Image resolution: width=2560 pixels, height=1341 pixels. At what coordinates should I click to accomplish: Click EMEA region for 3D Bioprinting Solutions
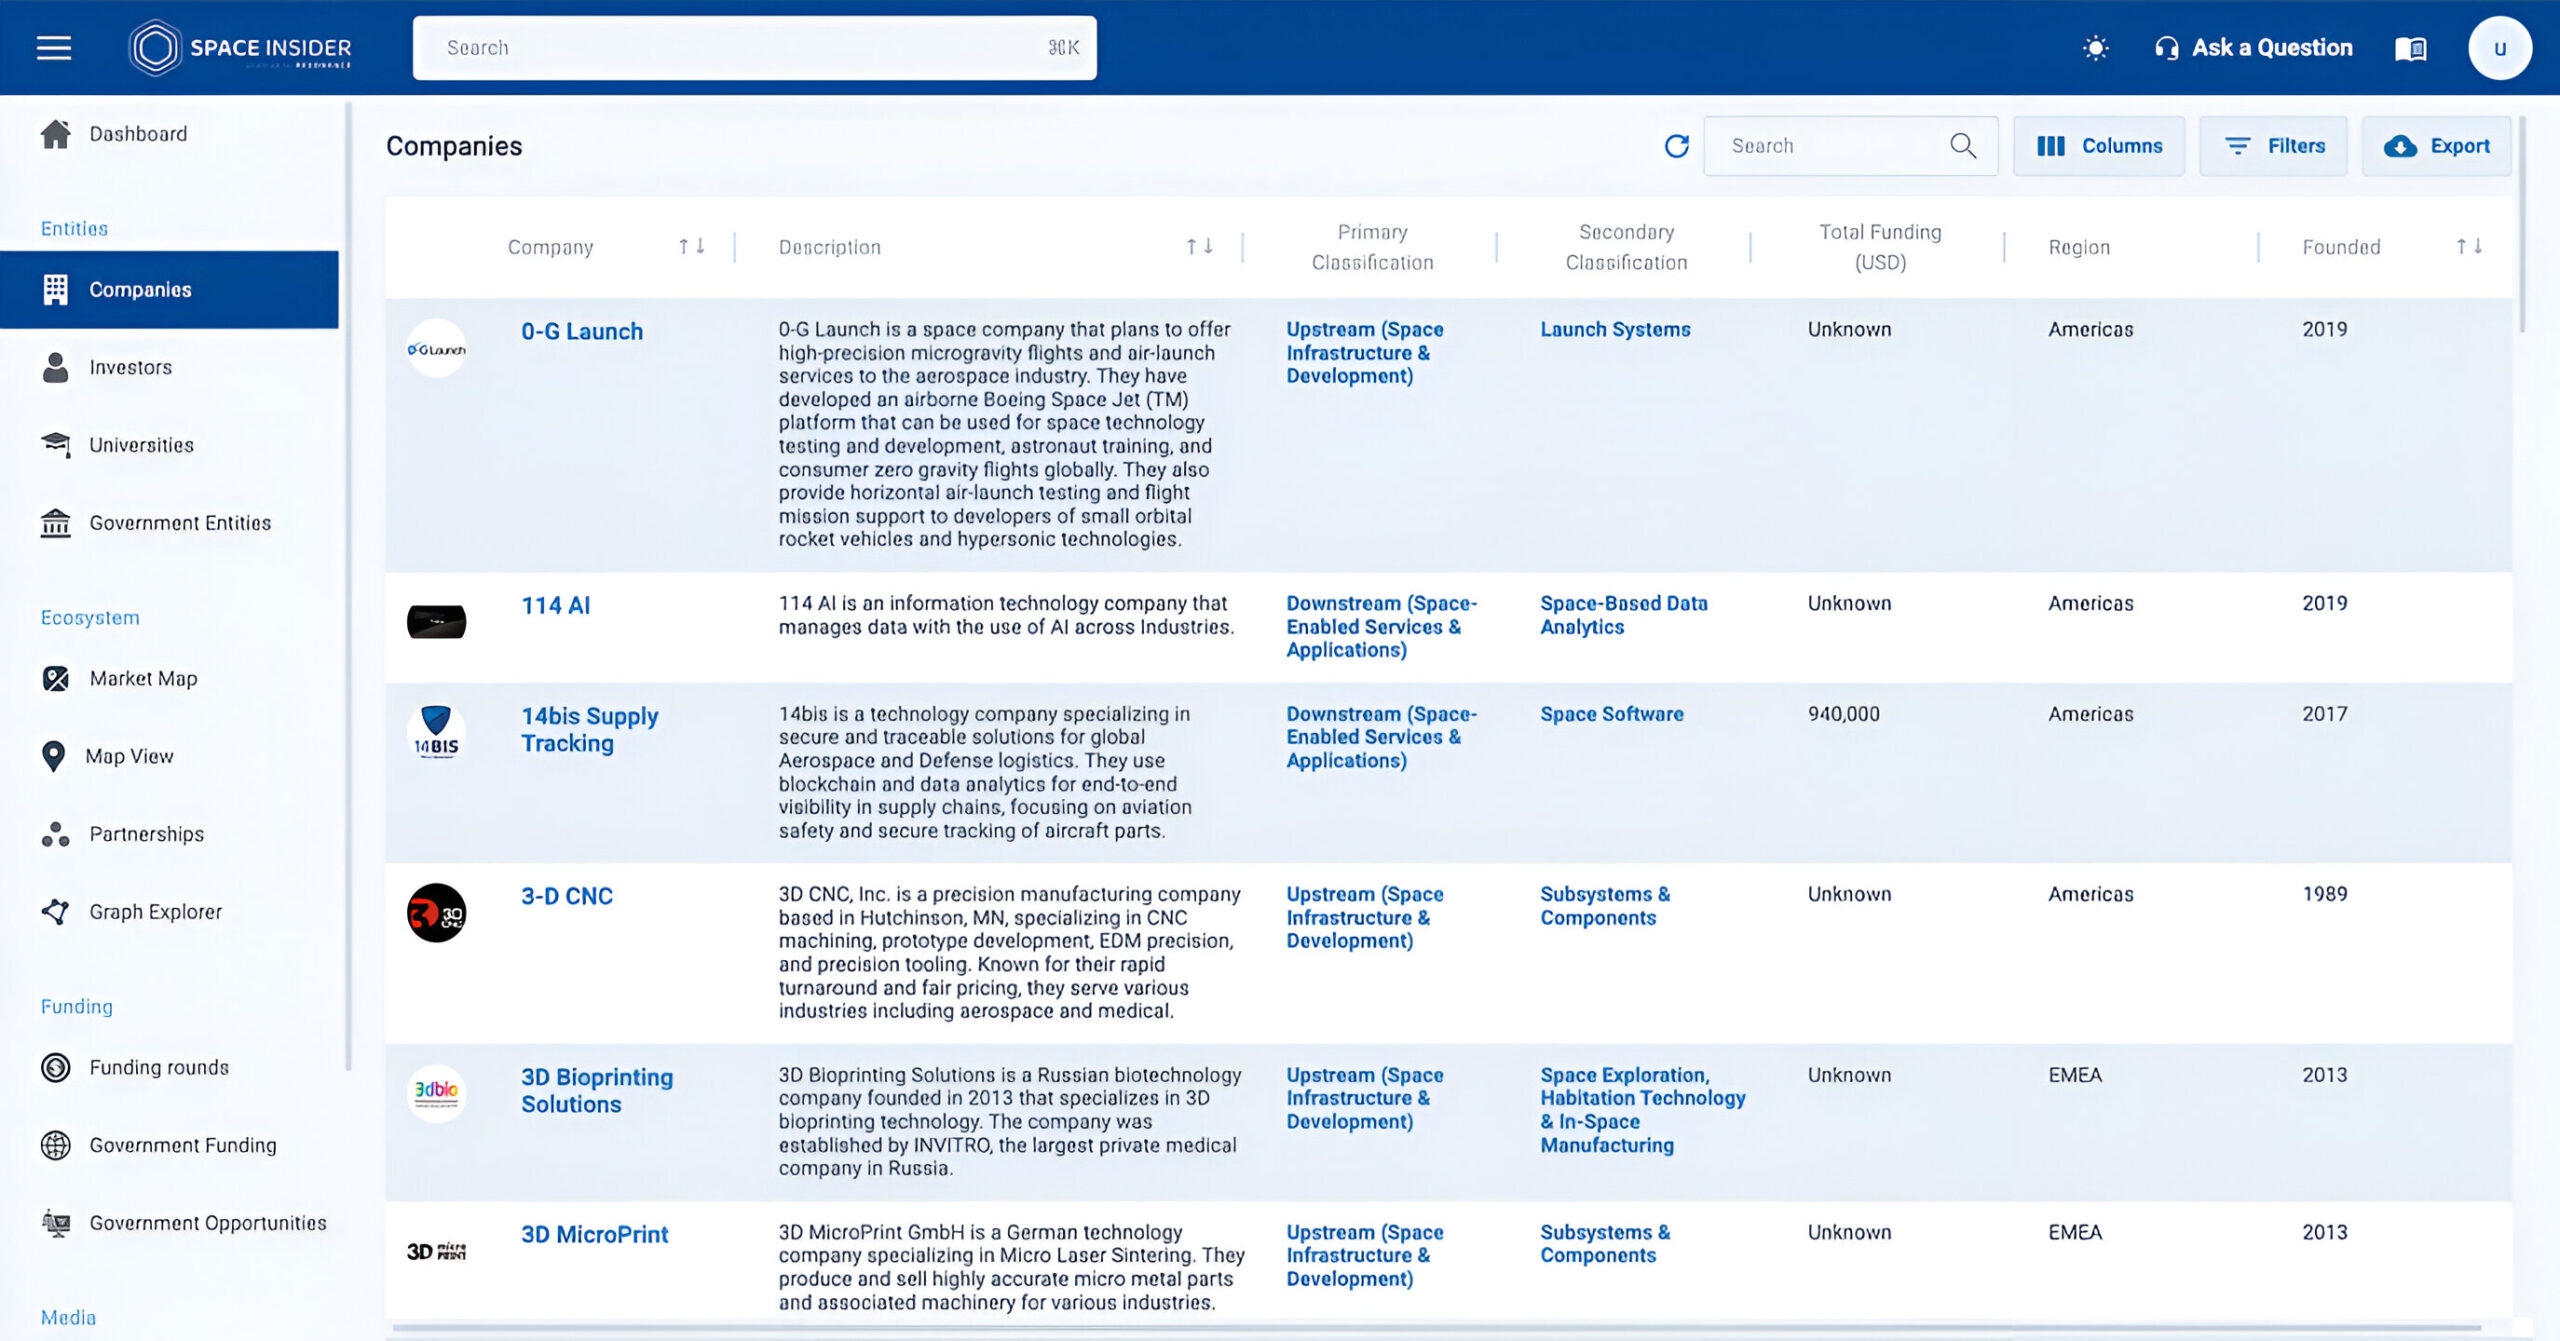click(x=2075, y=1075)
